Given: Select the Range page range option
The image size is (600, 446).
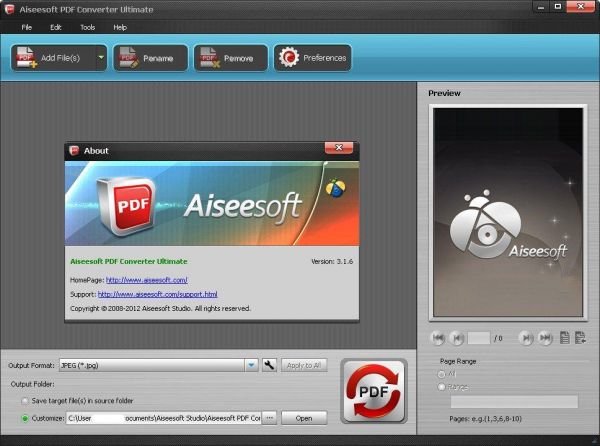Looking at the screenshot, I should click(x=441, y=387).
